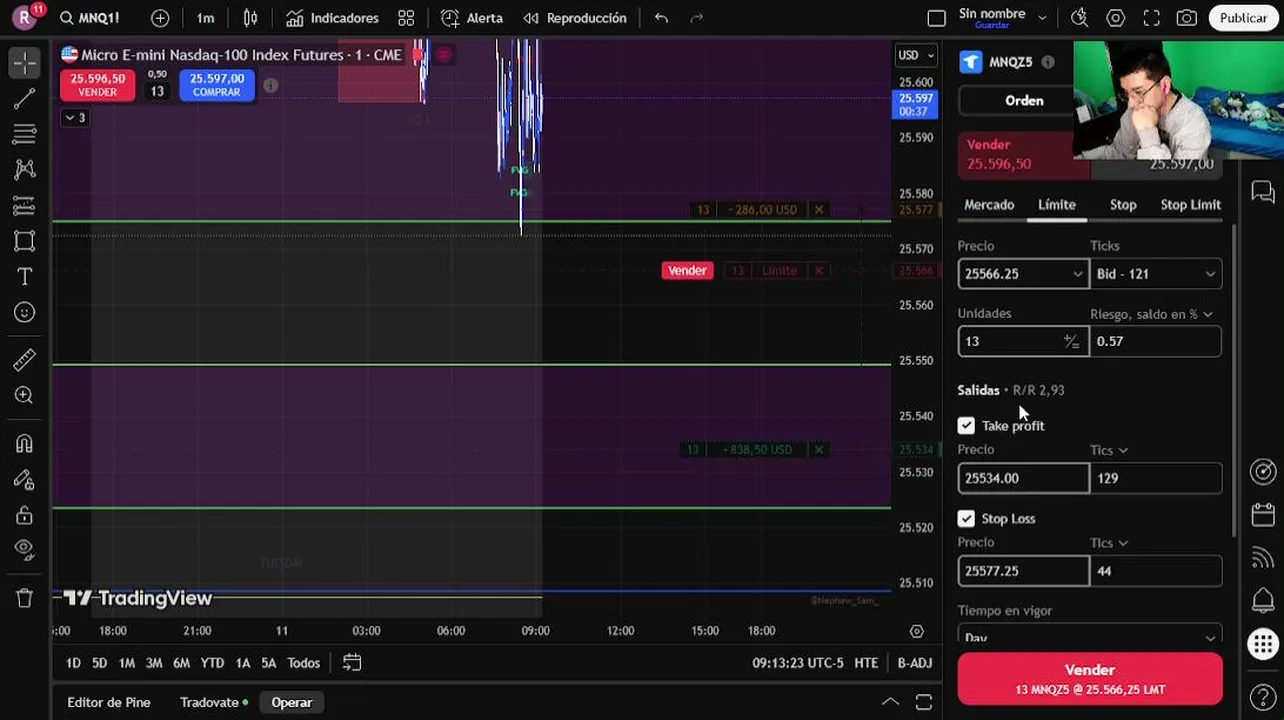The height and width of the screenshot is (720, 1284).
Task: Uncheck the Stop Loss checkbox
Action: [966, 519]
